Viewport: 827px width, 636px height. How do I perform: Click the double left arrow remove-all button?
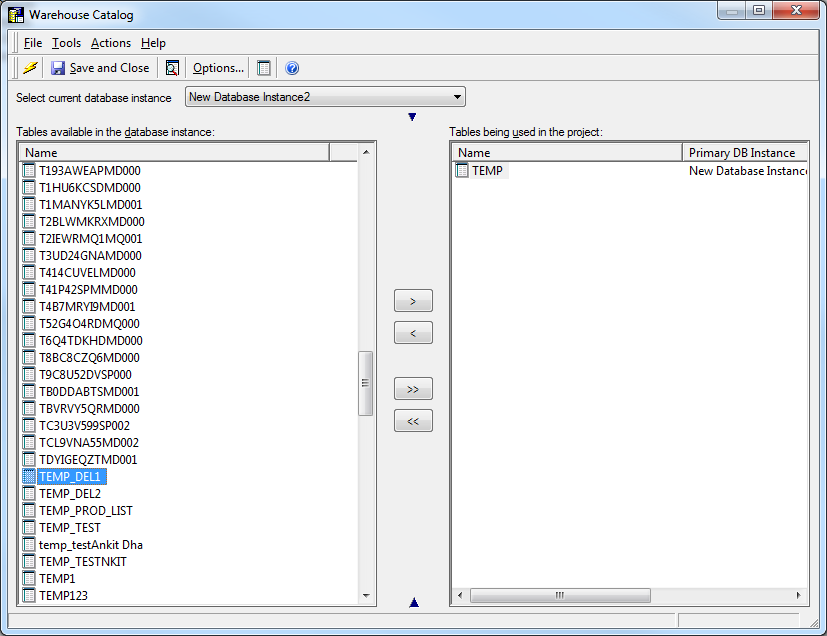click(413, 421)
